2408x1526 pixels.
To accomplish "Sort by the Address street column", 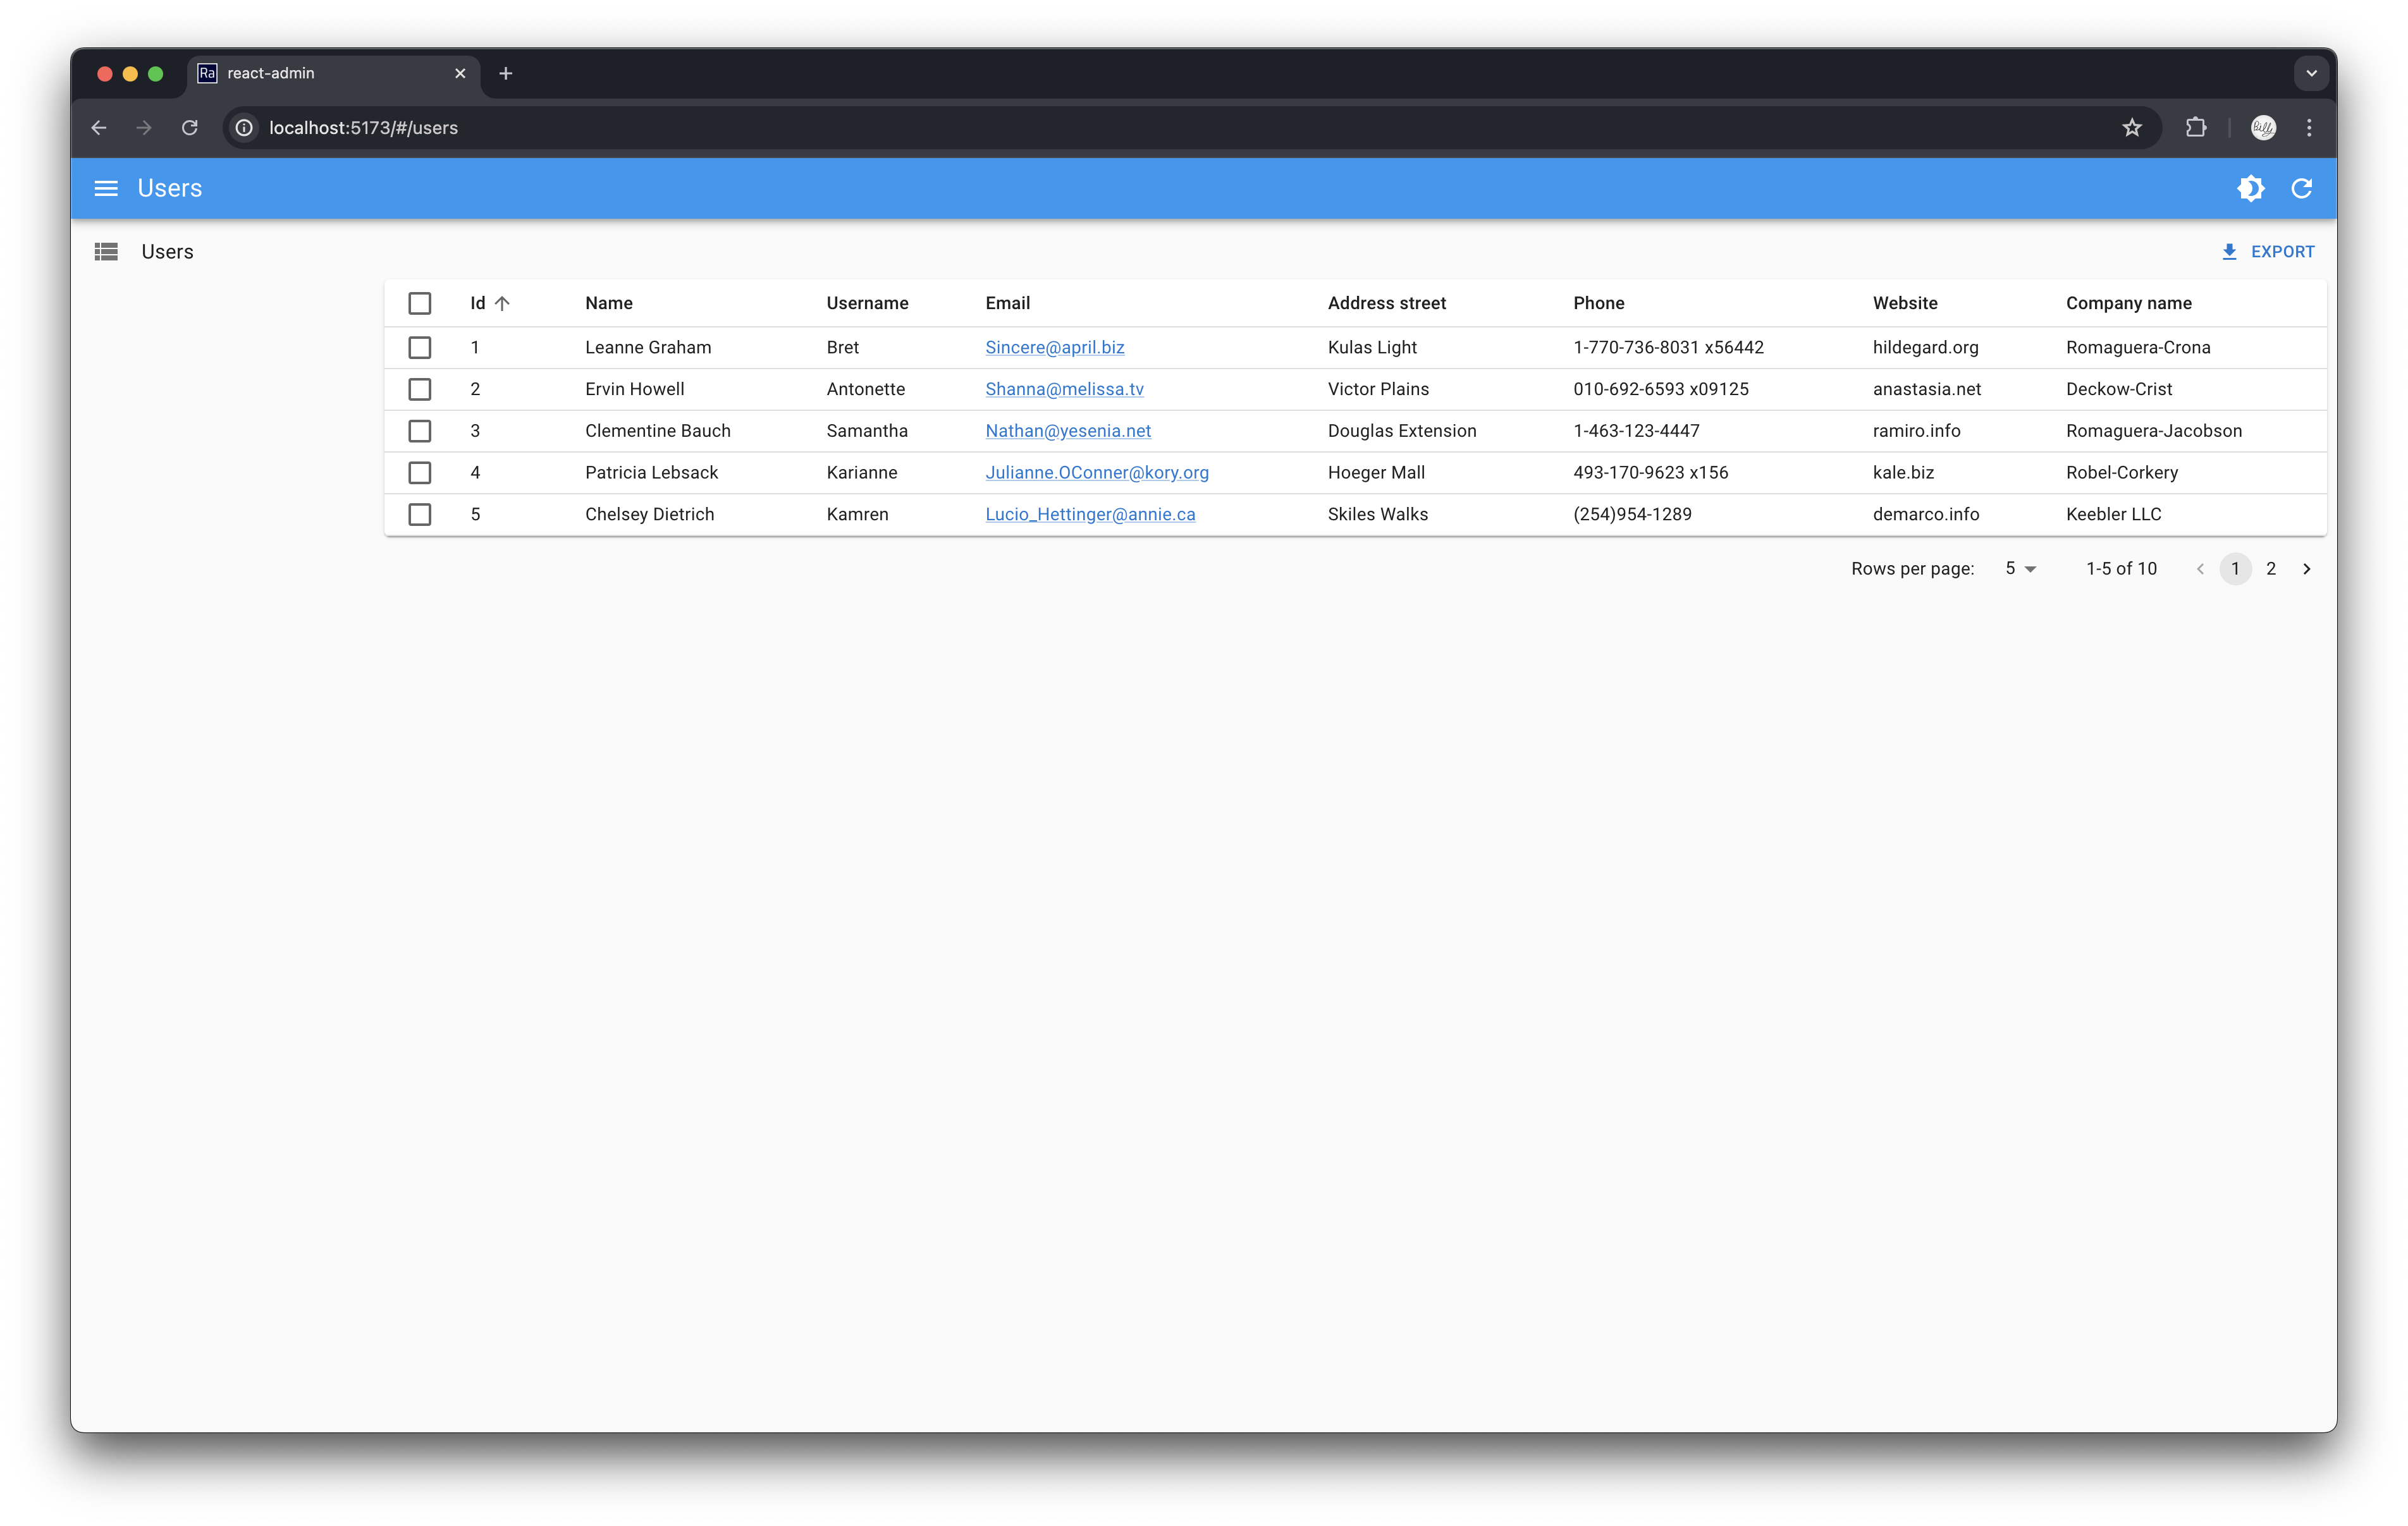I will 1386,303.
